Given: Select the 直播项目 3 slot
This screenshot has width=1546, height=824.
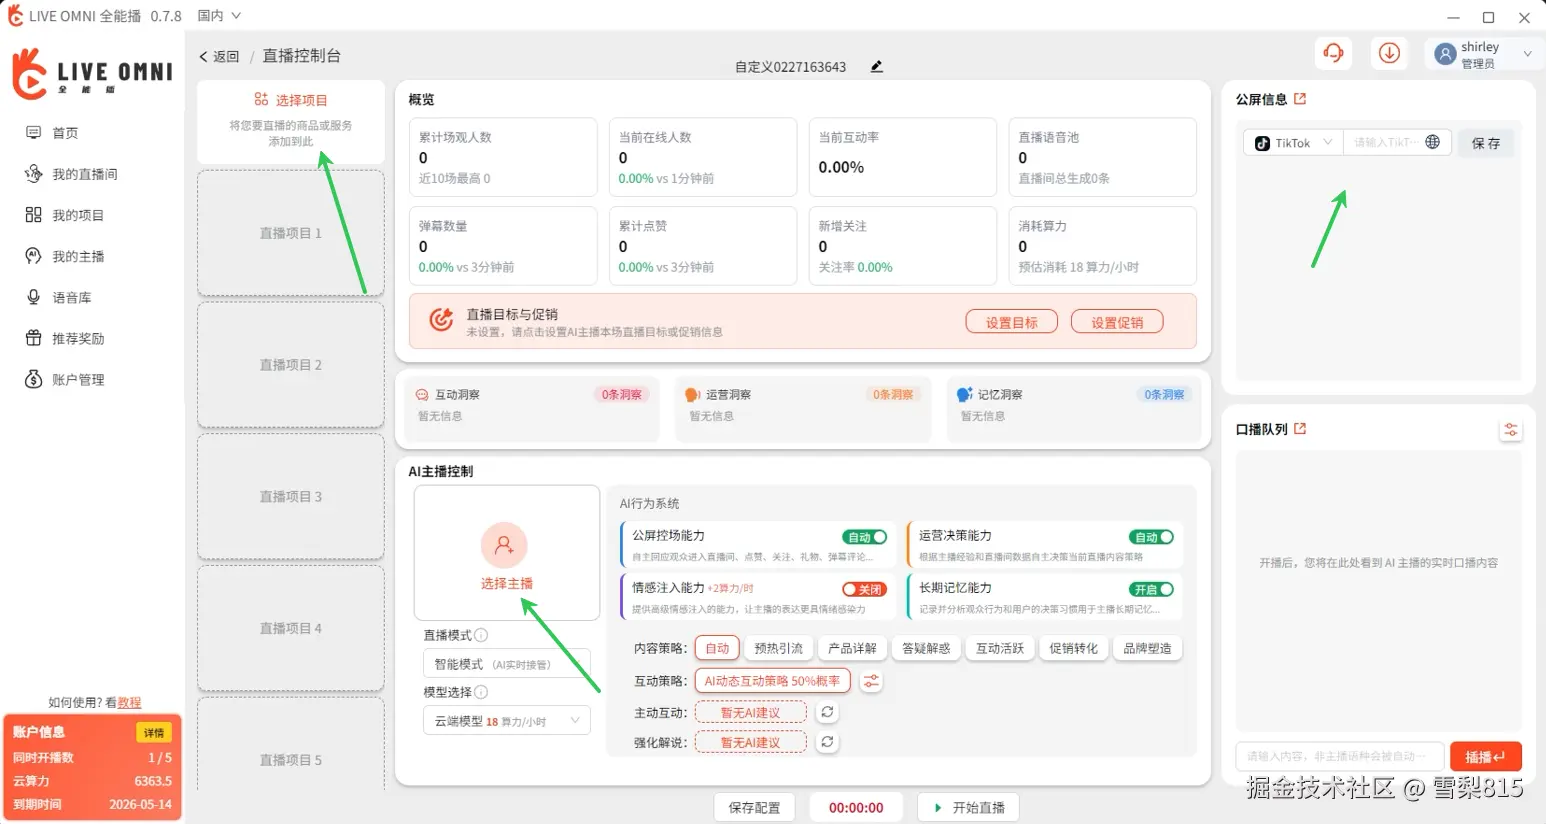Looking at the screenshot, I should [x=291, y=496].
